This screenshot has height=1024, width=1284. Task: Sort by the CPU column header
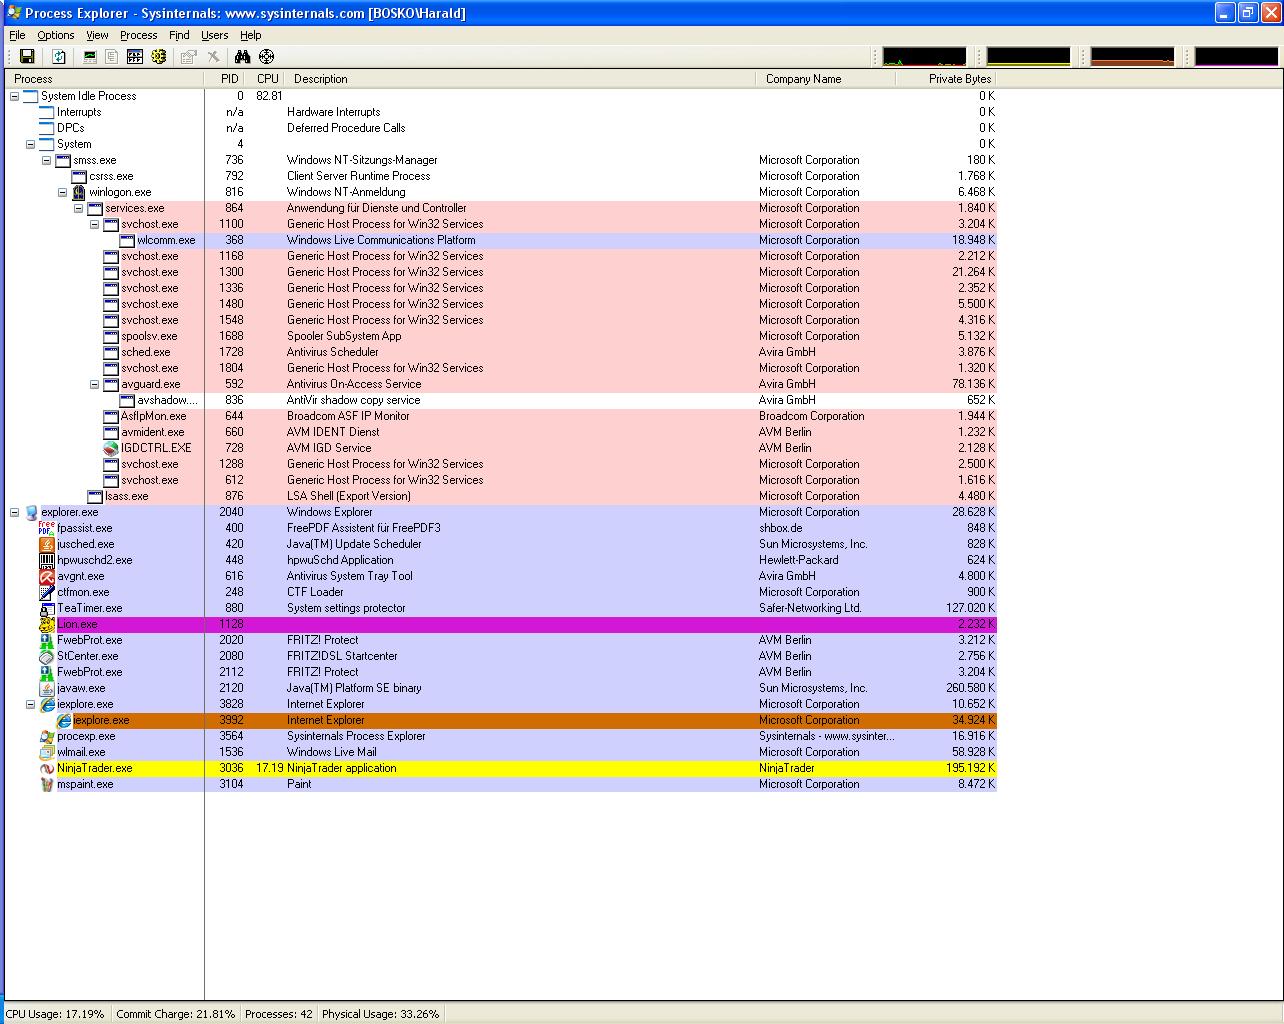coord(265,79)
